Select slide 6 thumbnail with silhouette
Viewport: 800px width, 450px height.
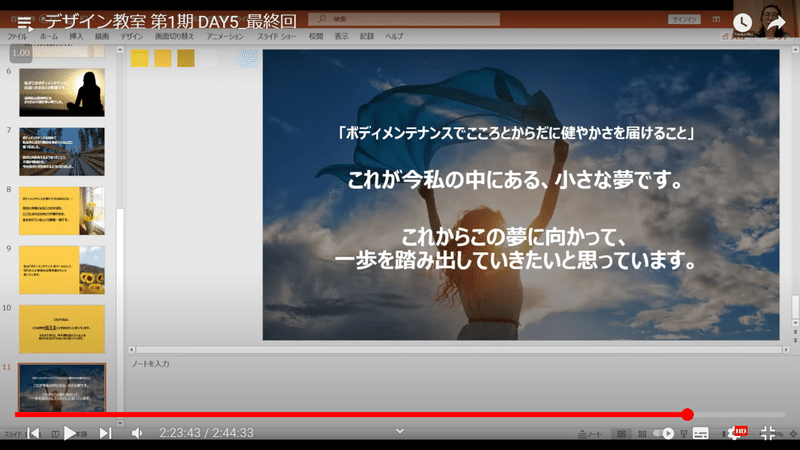(x=62, y=92)
